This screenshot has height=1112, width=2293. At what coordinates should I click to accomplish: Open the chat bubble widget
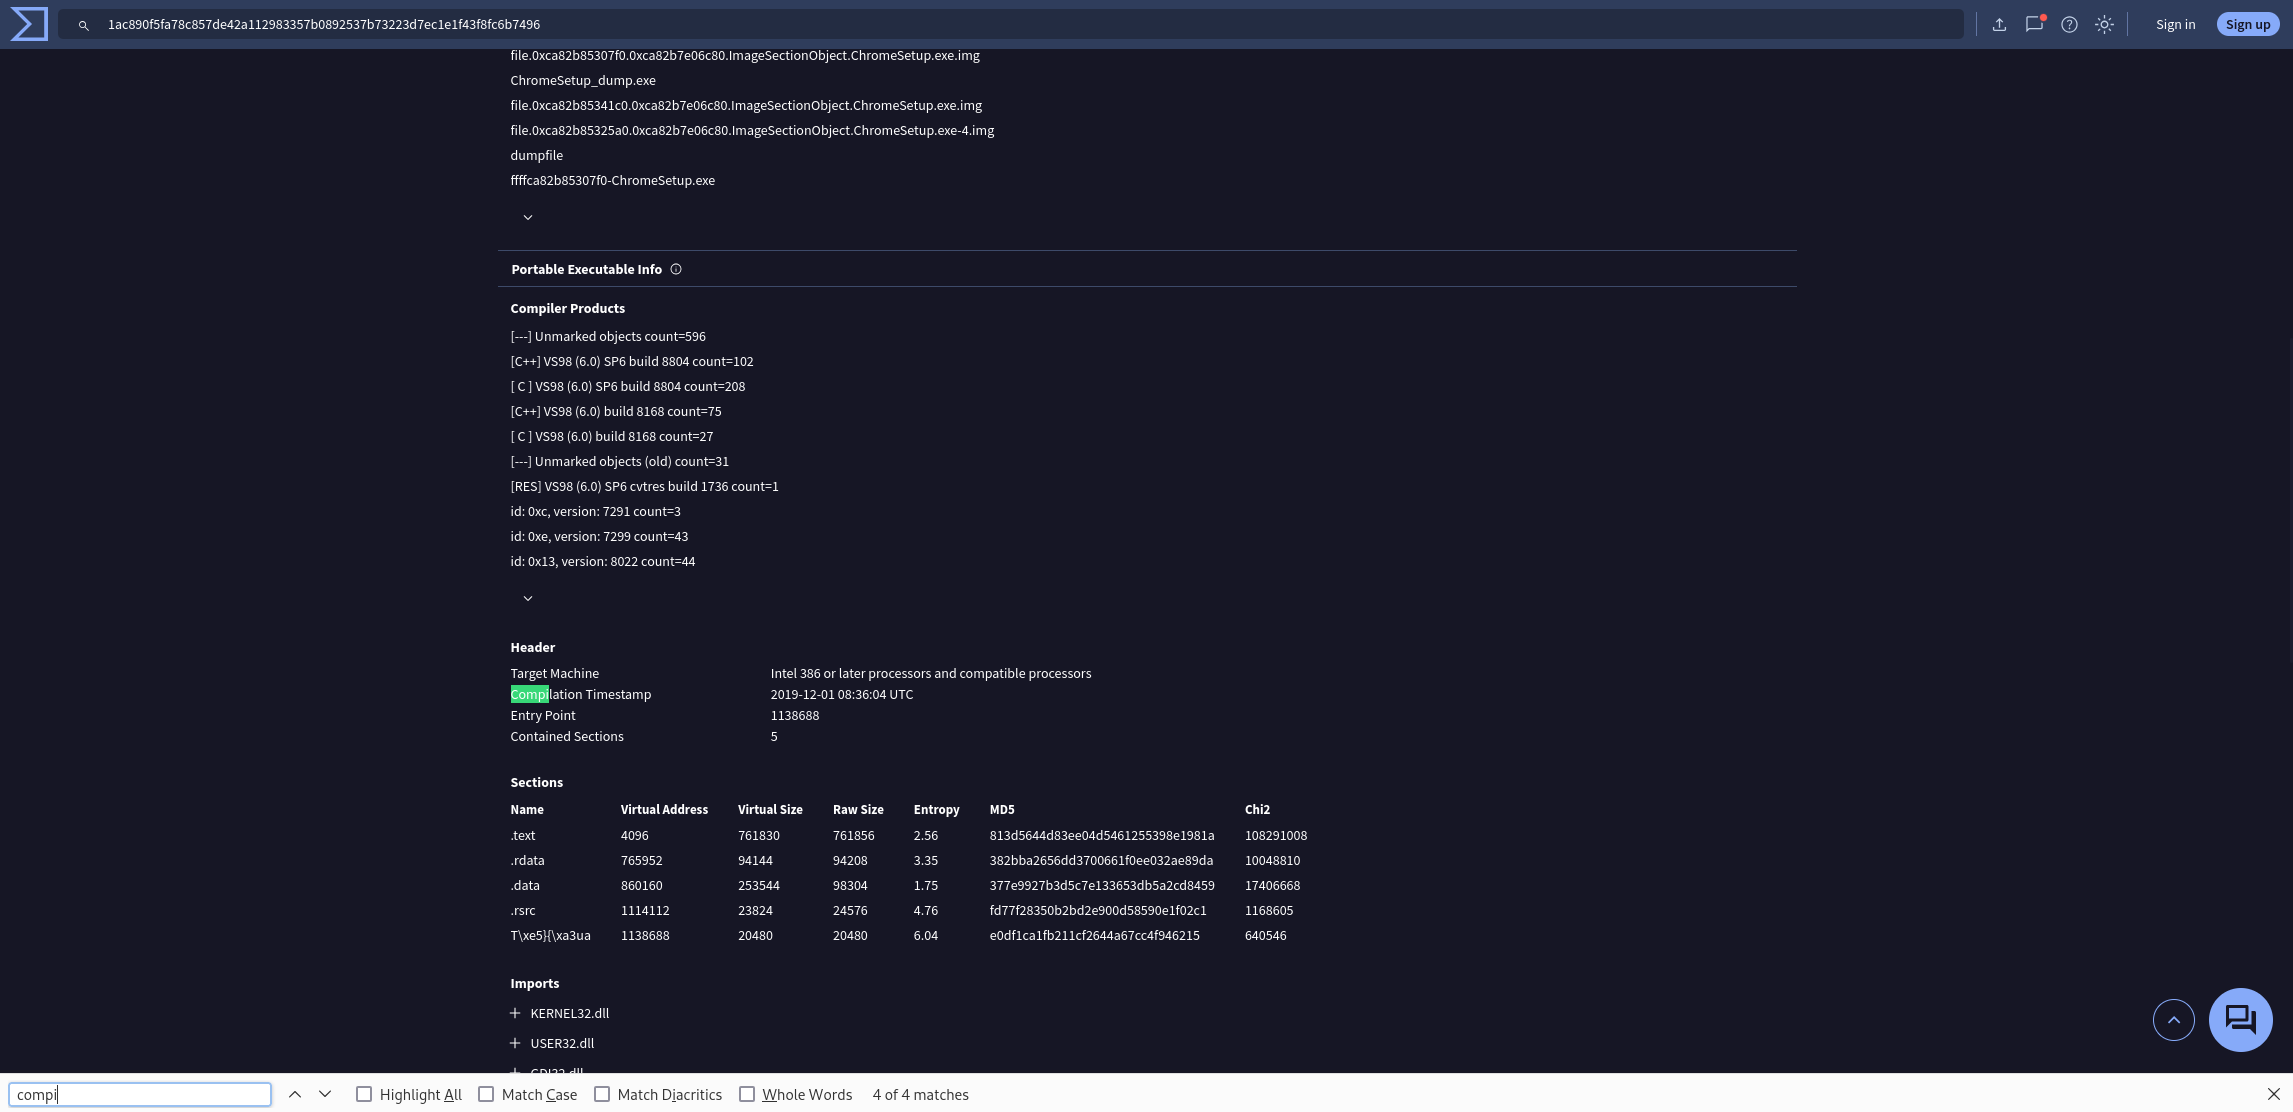(2240, 1020)
